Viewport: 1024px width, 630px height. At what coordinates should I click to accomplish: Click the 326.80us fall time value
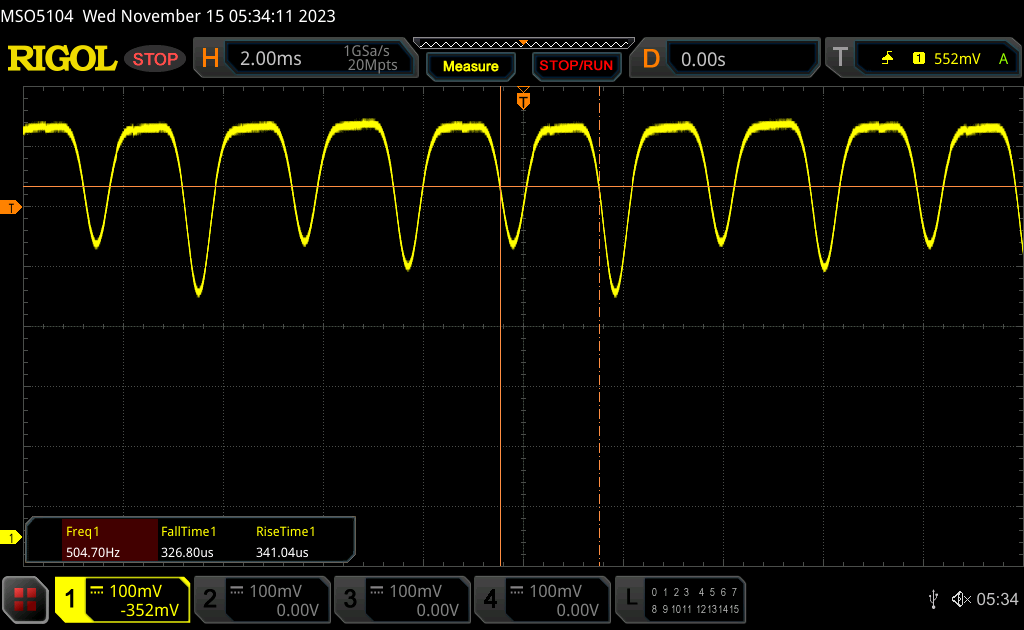pos(187,552)
